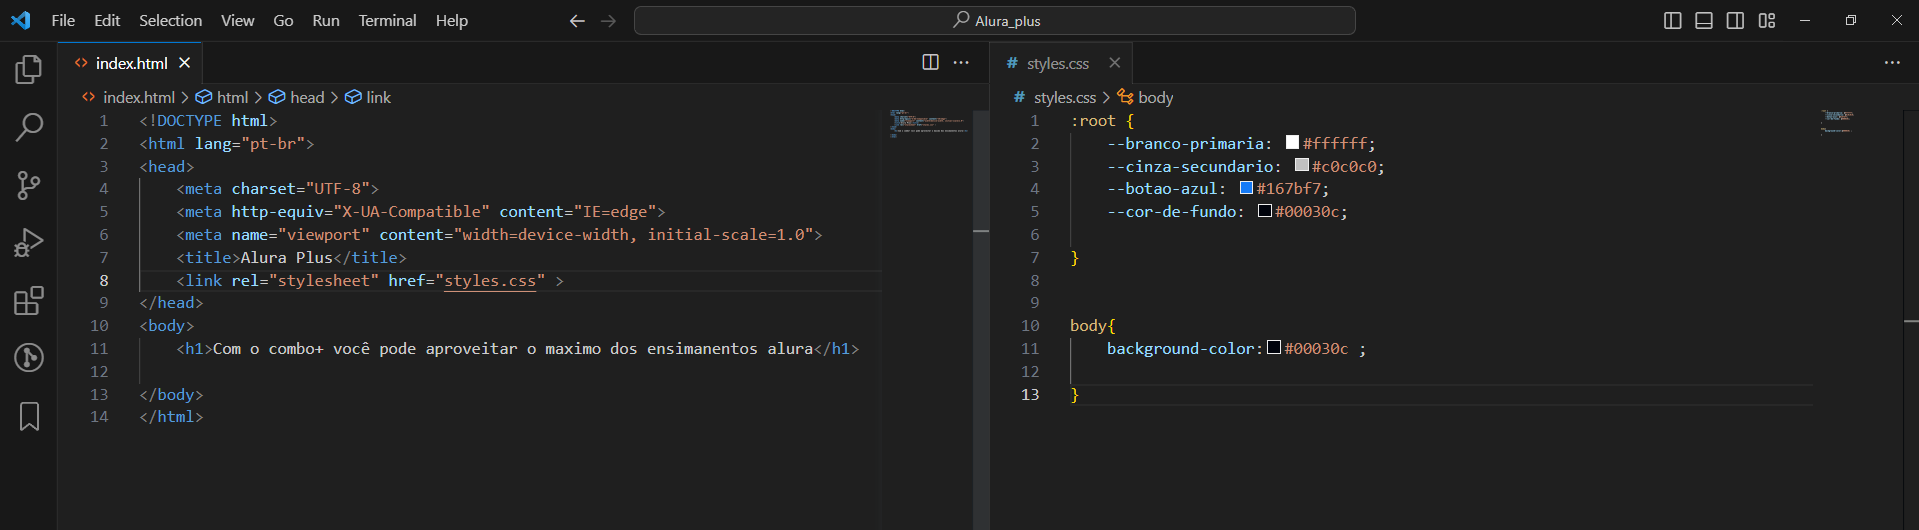Click the styles.css minimap preview
The height and width of the screenshot is (530, 1919).
[1837, 122]
